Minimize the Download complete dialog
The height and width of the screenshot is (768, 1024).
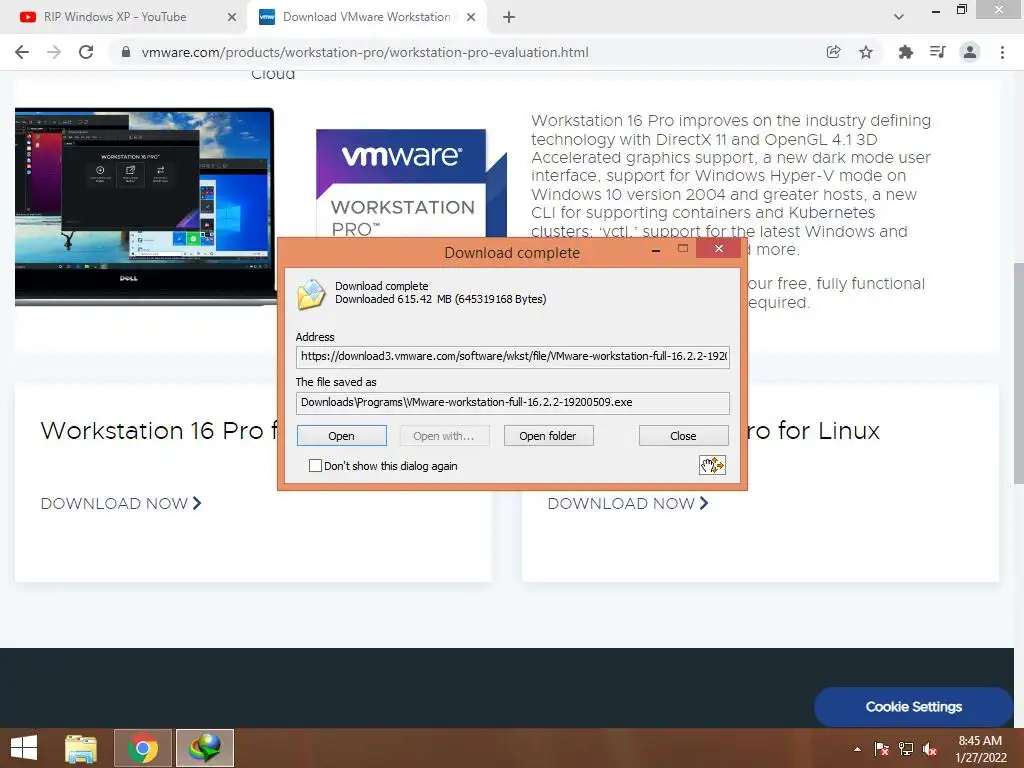pos(656,250)
